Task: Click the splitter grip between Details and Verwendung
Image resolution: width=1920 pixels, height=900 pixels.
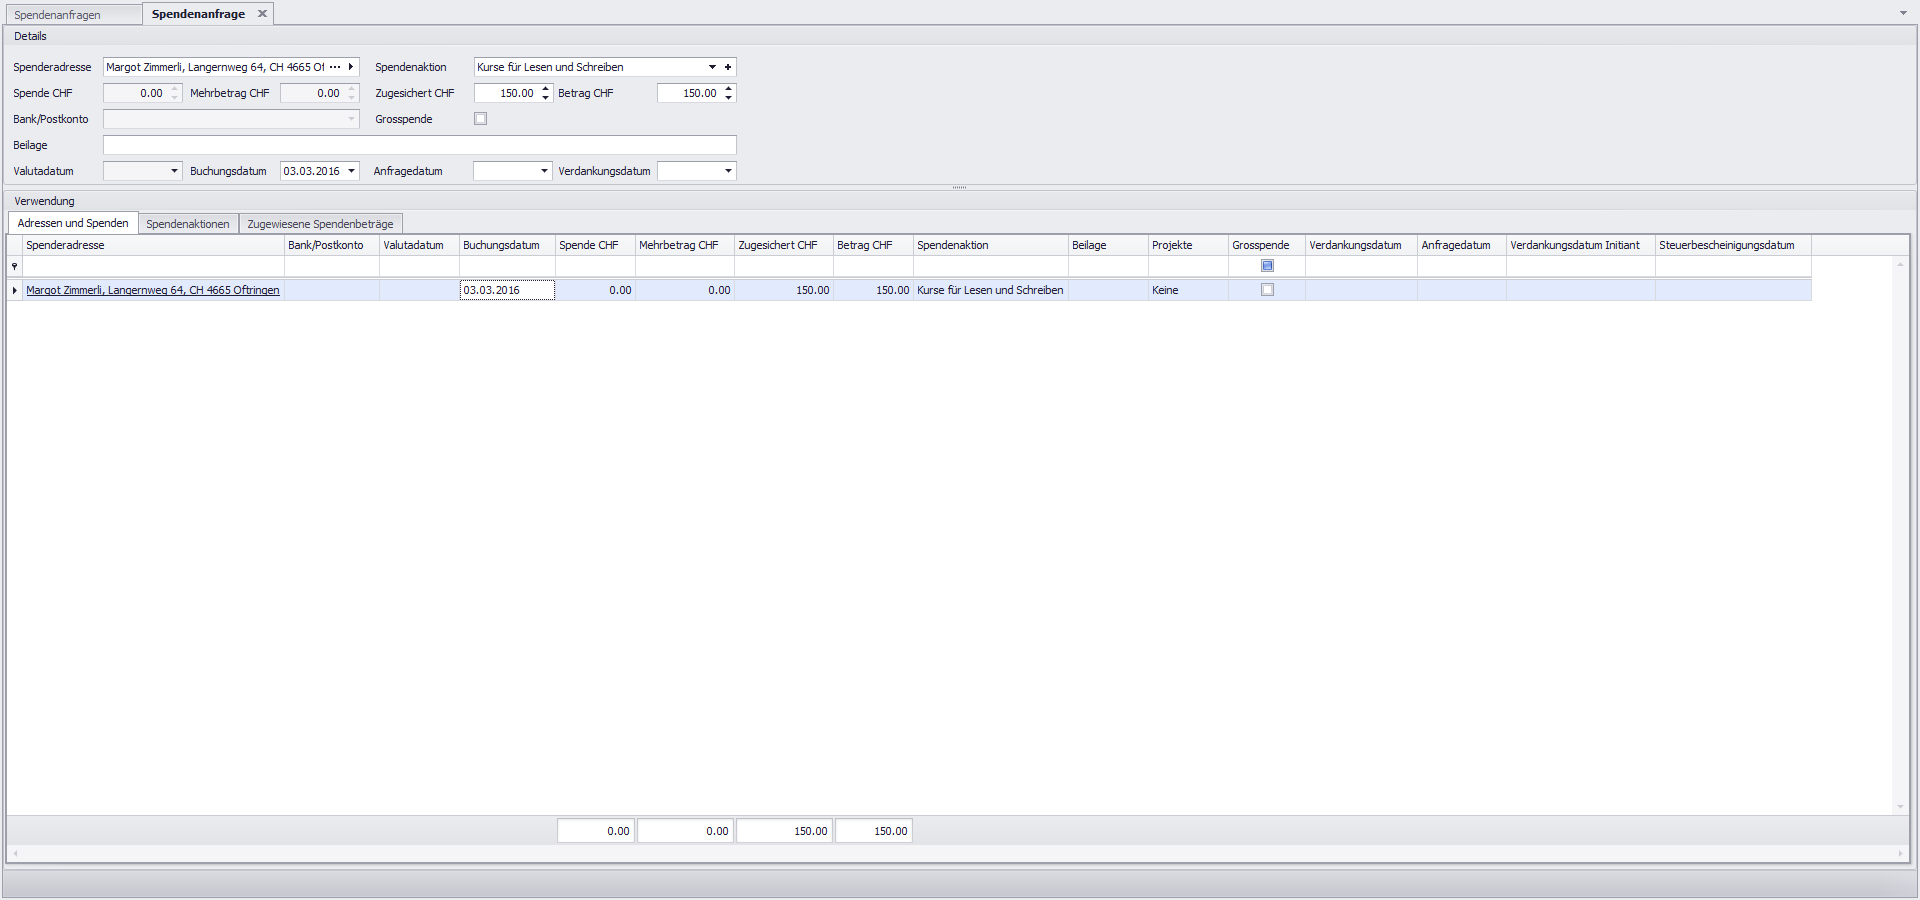Action: coord(959,187)
